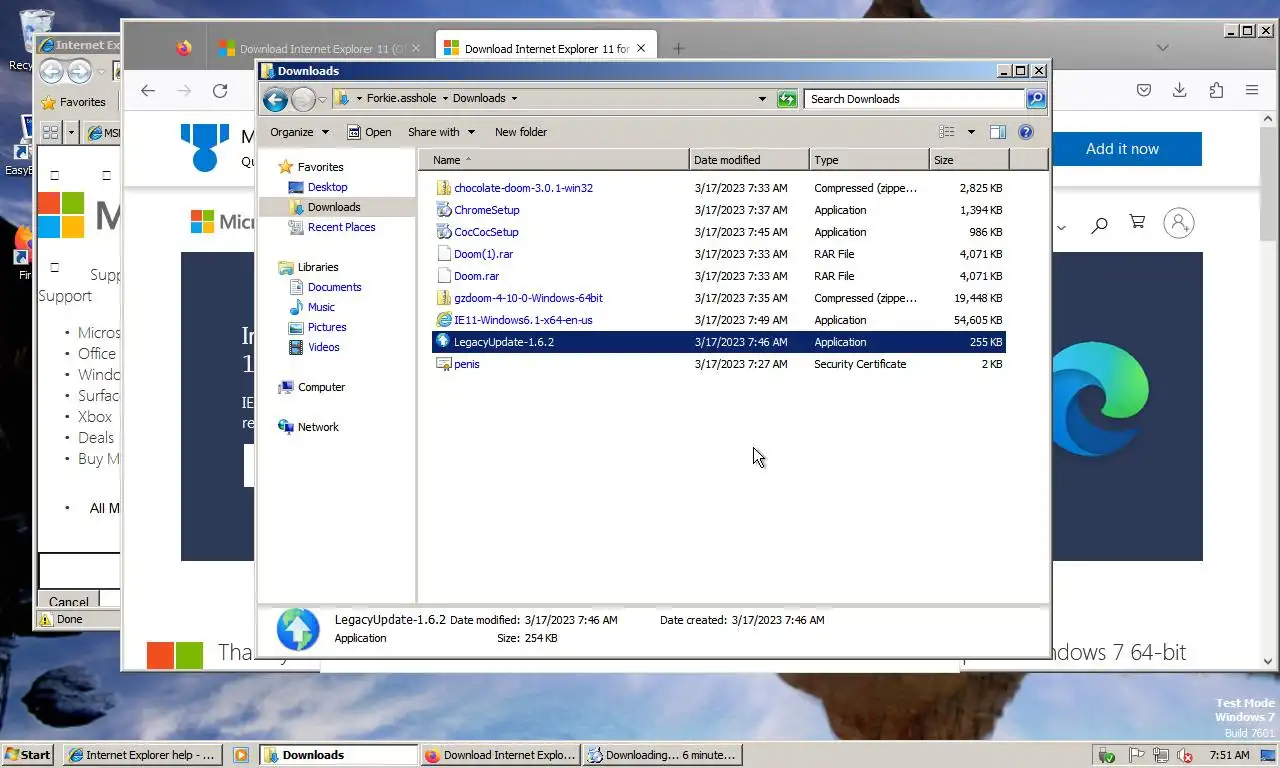Open Downloading taskbar item
This screenshot has width=1280, height=768.
point(663,755)
